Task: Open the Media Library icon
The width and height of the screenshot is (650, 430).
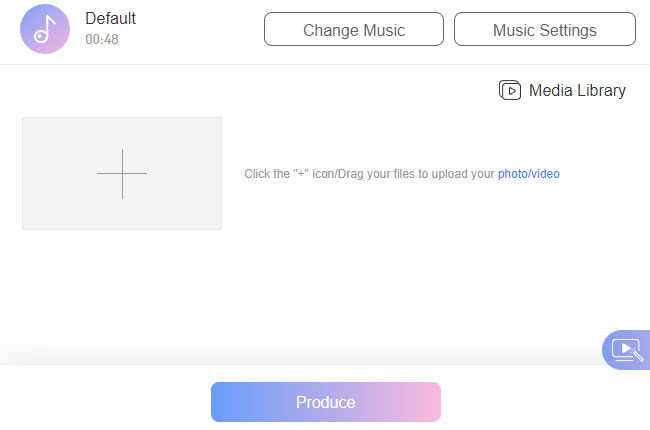Action: coord(510,91)
